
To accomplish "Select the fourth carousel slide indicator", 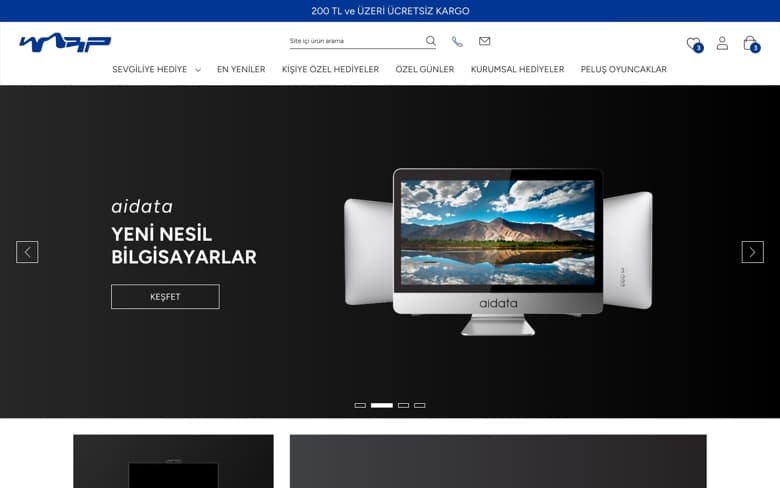I will click(x=420, y=405).
